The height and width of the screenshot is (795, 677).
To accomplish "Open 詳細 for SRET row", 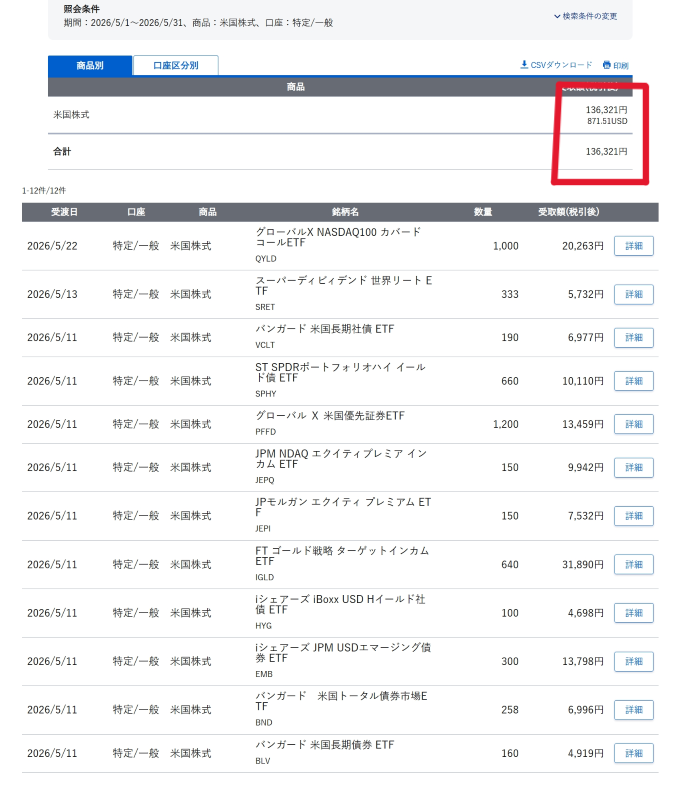I will click(633, 294).
